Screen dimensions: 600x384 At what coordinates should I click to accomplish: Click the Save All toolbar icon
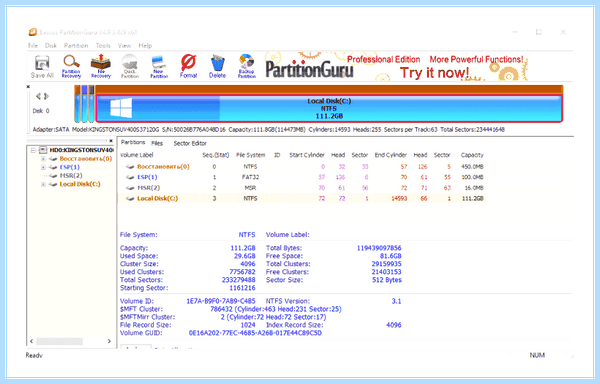(42, 67)
